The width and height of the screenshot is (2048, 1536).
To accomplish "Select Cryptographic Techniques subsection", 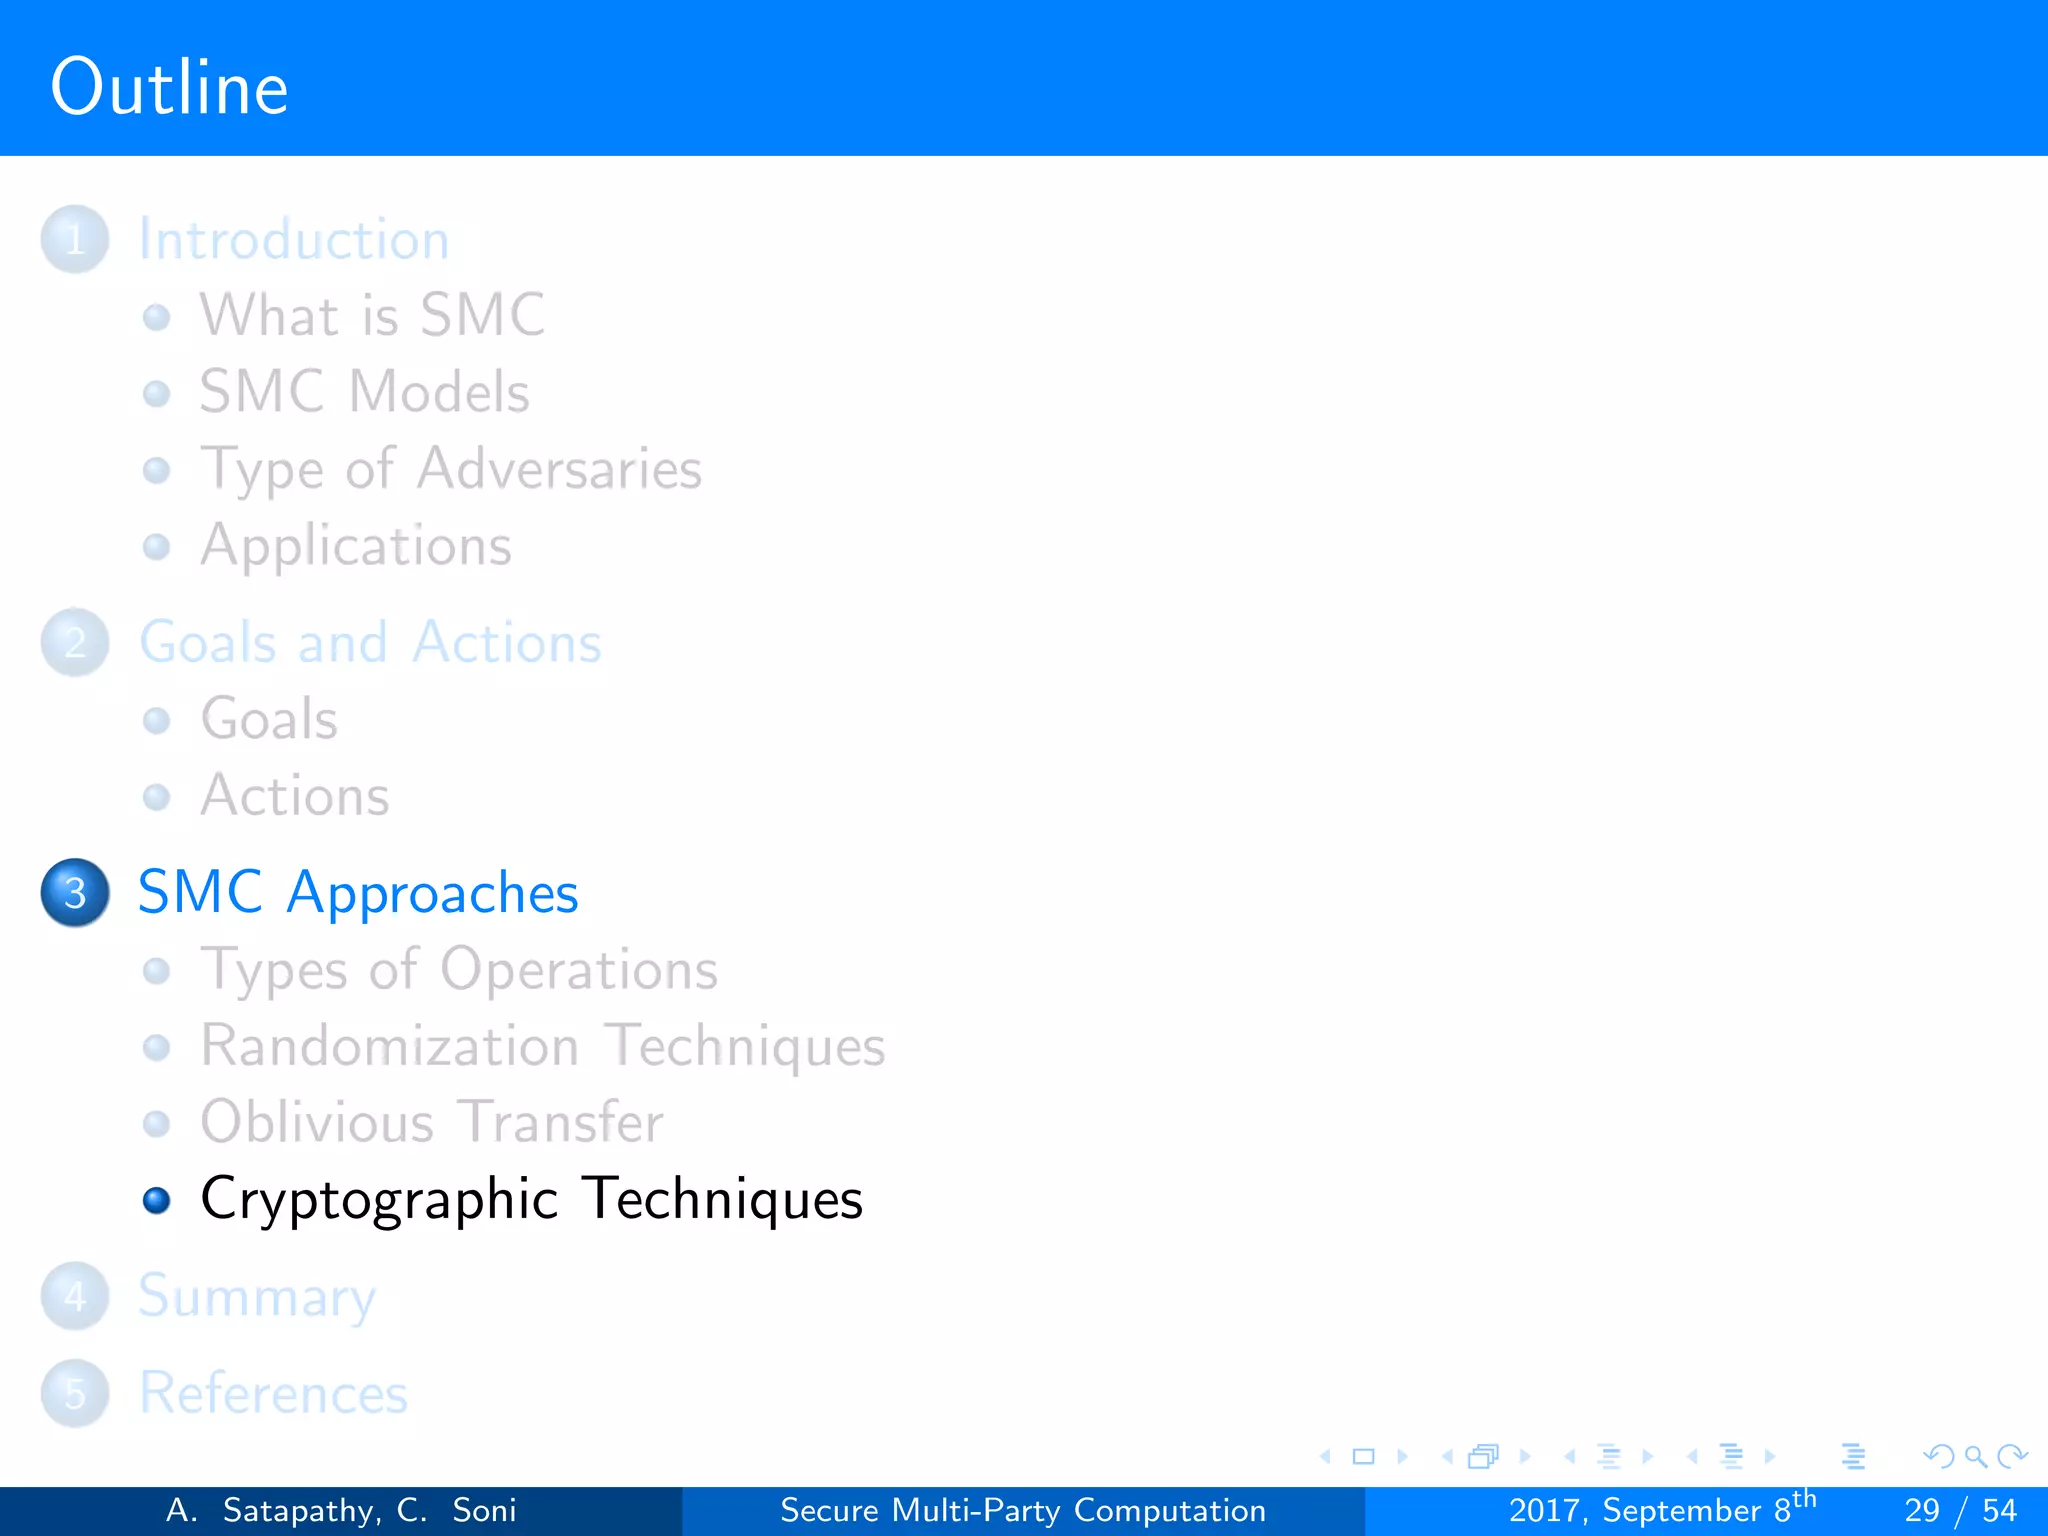I will [531, 1198].
